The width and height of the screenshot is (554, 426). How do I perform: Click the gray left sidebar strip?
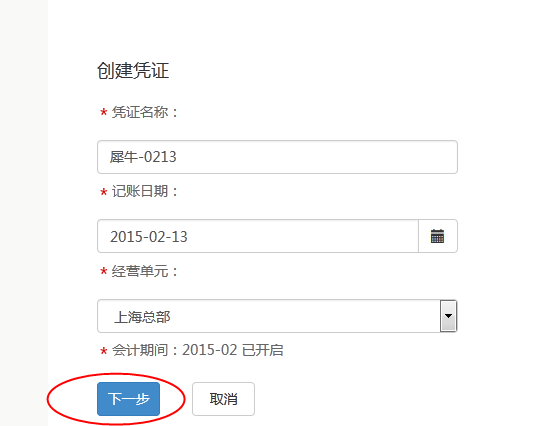click(24, 213)
